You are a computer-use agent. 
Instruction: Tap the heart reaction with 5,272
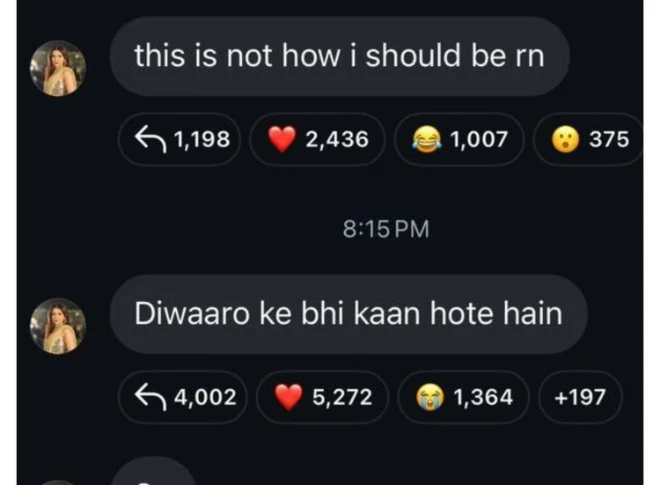coord(322,397)
